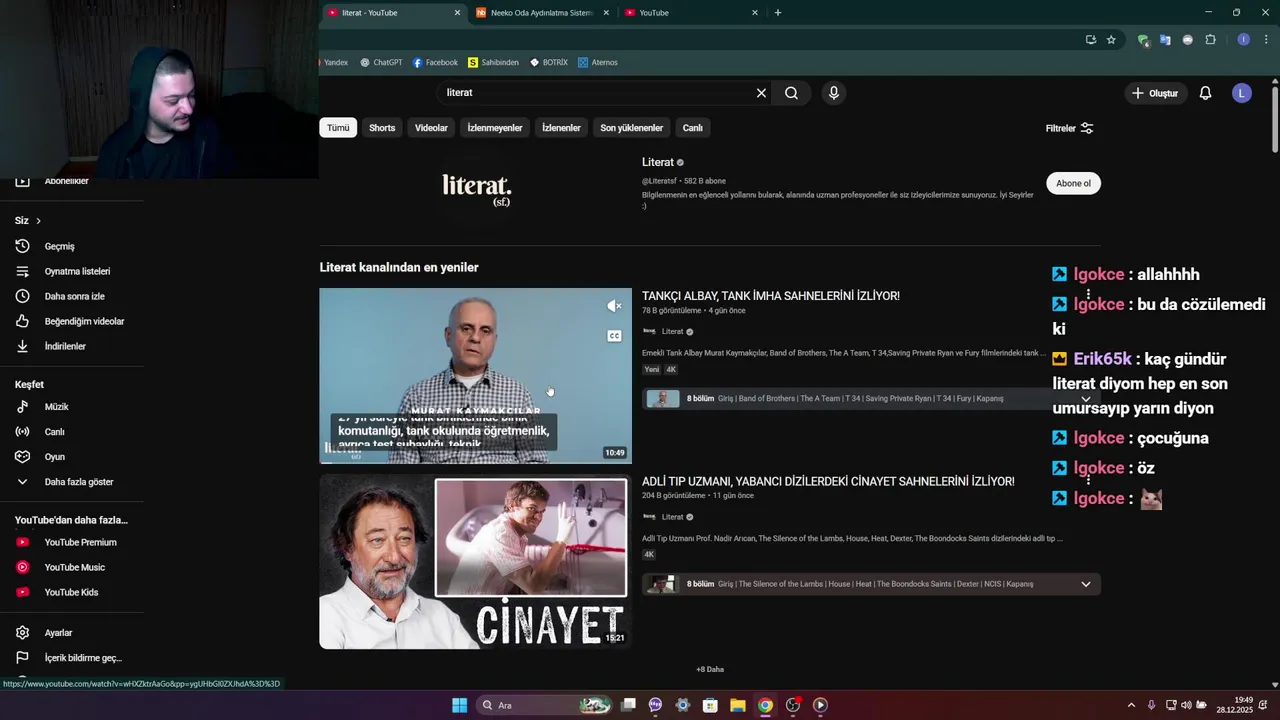The image size is (1280, 720).
Task: Expand chapters of the ADLİ TIP UZMANI video
Action: 1085,584
